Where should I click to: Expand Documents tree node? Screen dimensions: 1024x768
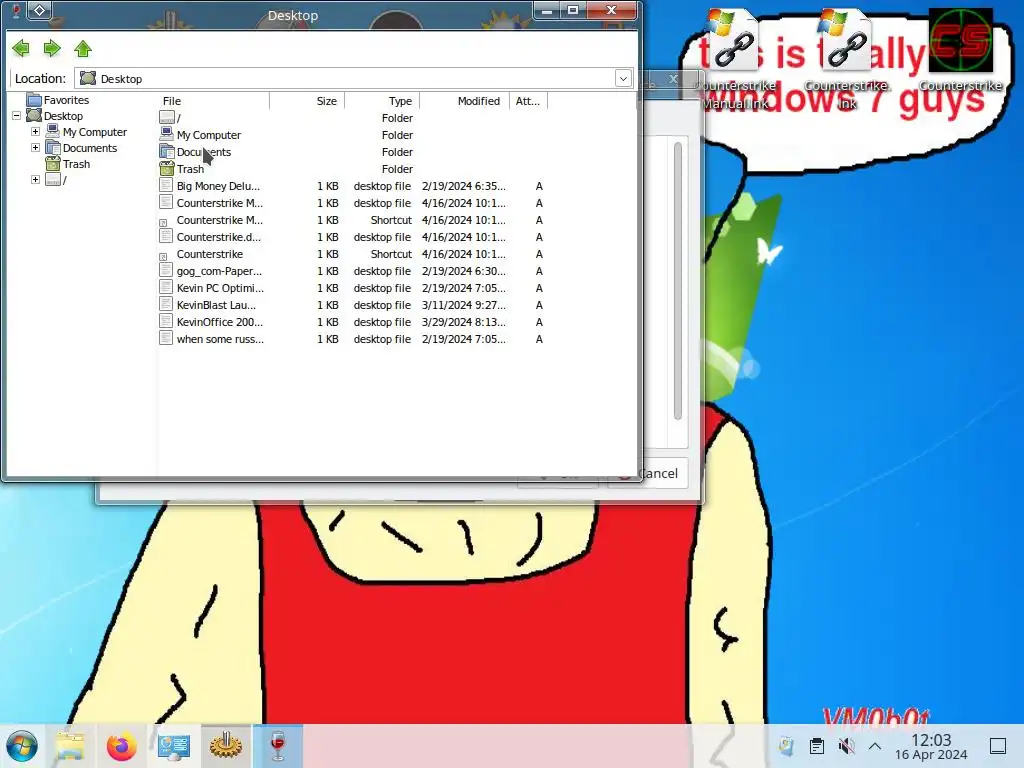point(35,148)
